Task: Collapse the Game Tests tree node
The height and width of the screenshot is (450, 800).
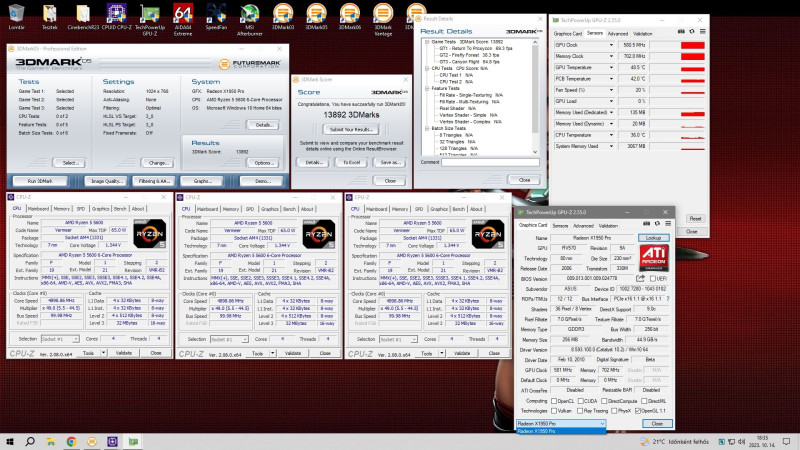Action: (427, 42)
